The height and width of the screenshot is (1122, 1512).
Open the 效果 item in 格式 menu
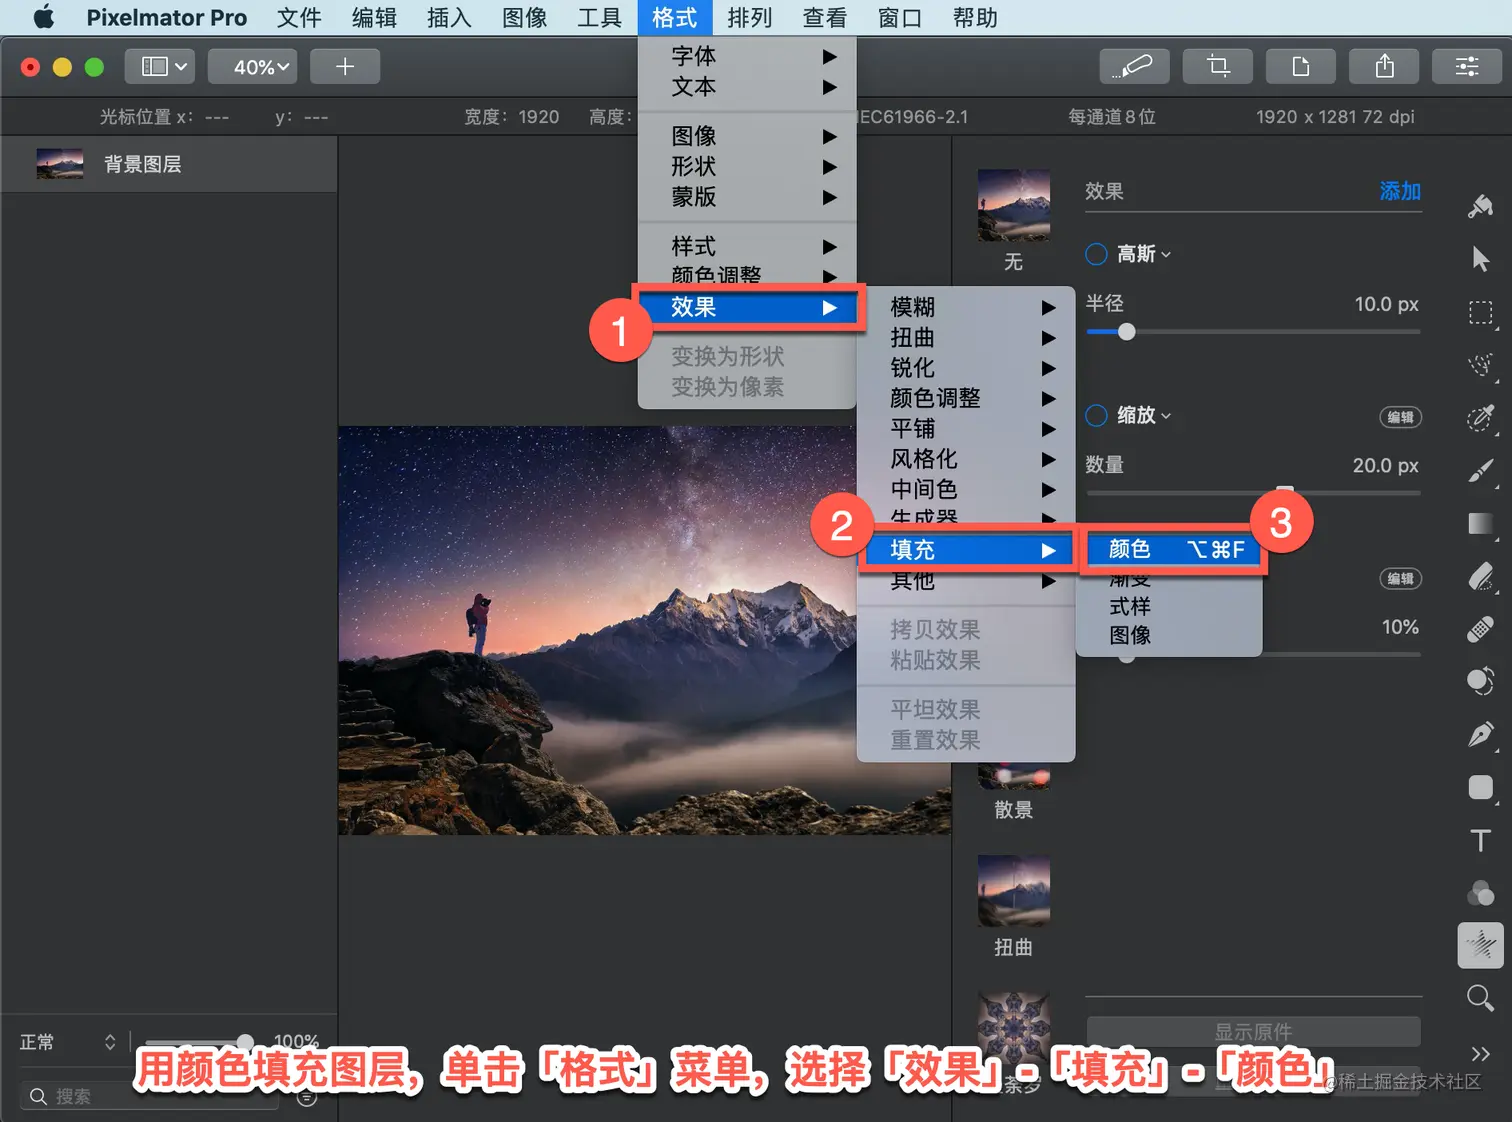747,307
